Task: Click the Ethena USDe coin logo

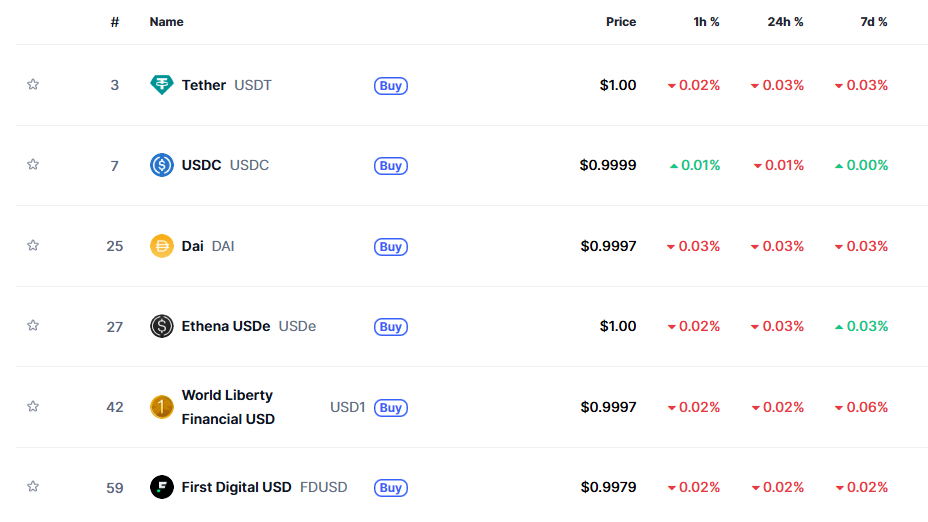Action: click(x=162, y=326)
